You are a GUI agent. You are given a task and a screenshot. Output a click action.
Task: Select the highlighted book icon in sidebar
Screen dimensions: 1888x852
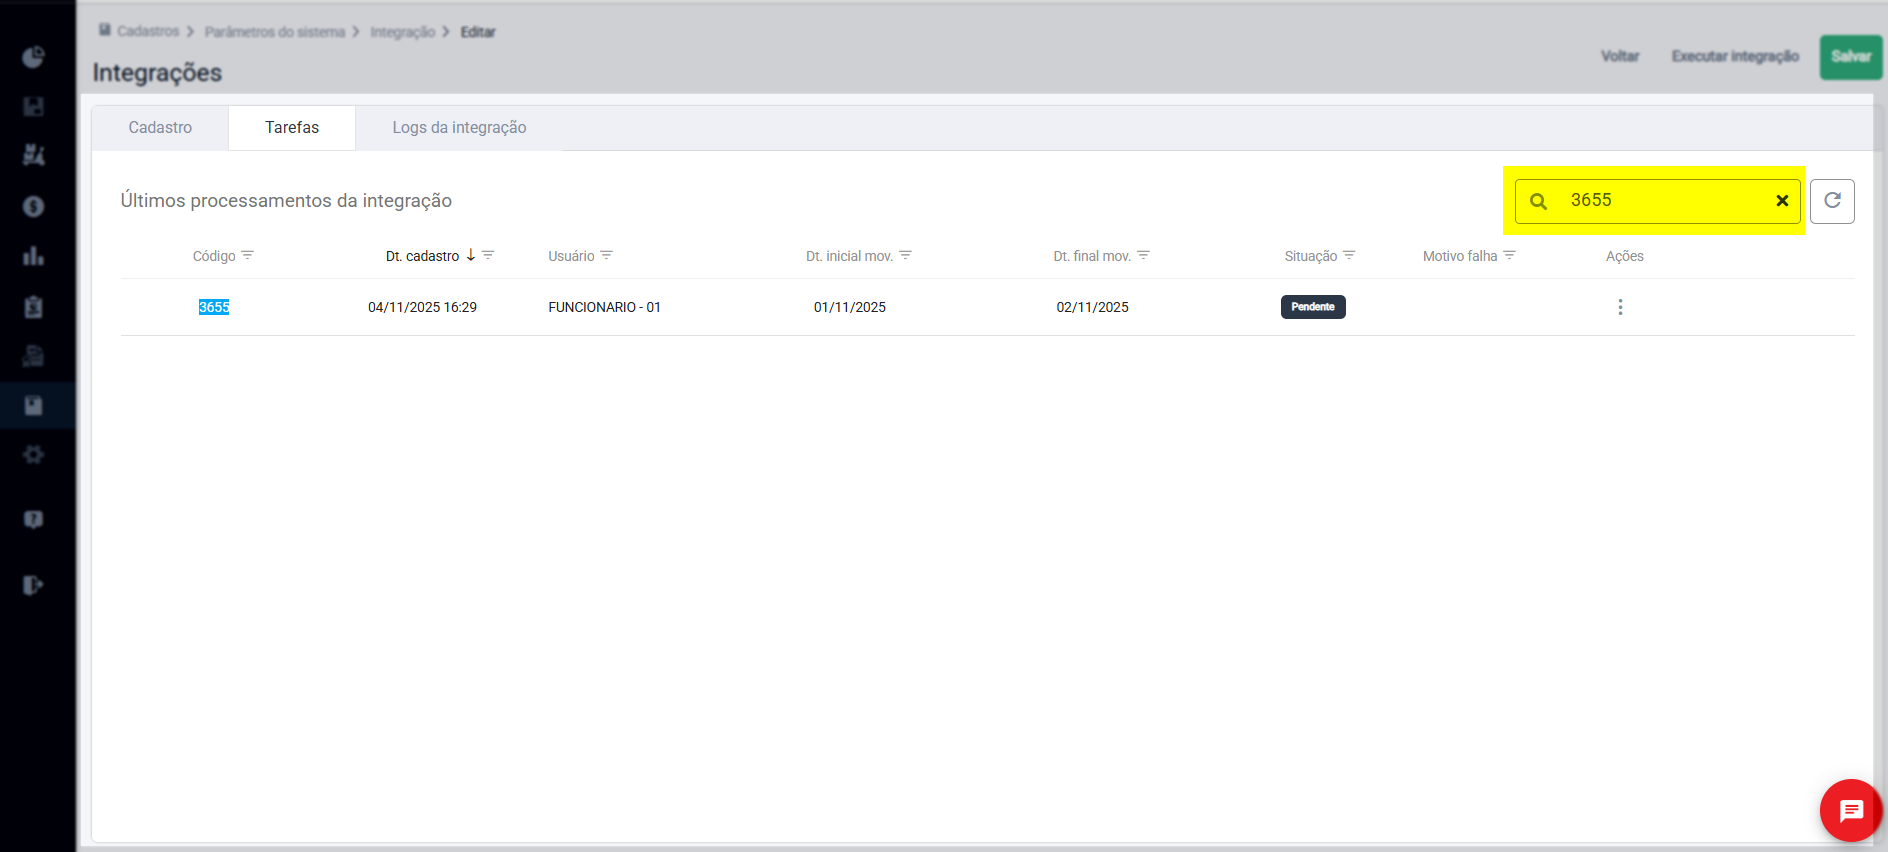tap(33, 405)
